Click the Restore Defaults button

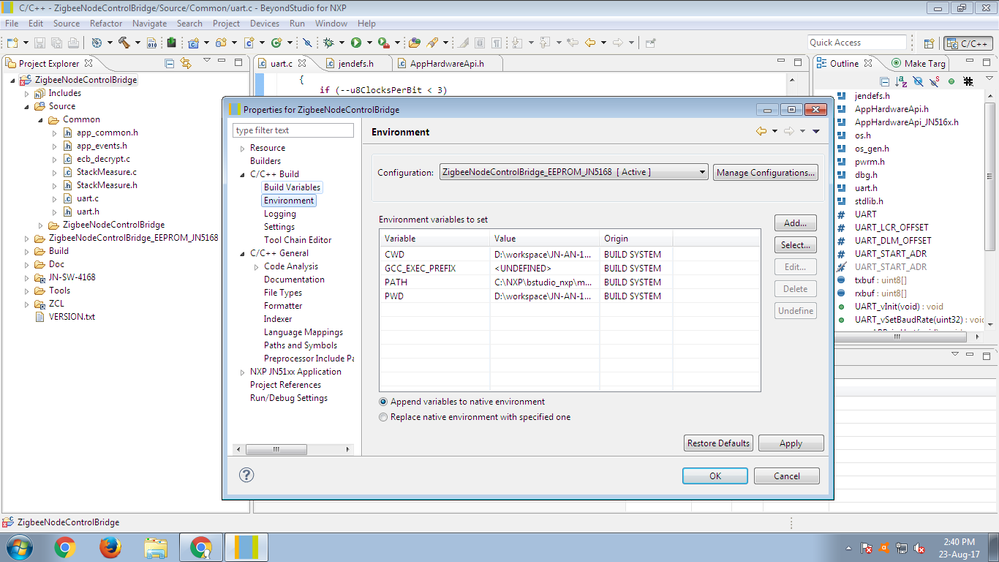tap(718, 443)
